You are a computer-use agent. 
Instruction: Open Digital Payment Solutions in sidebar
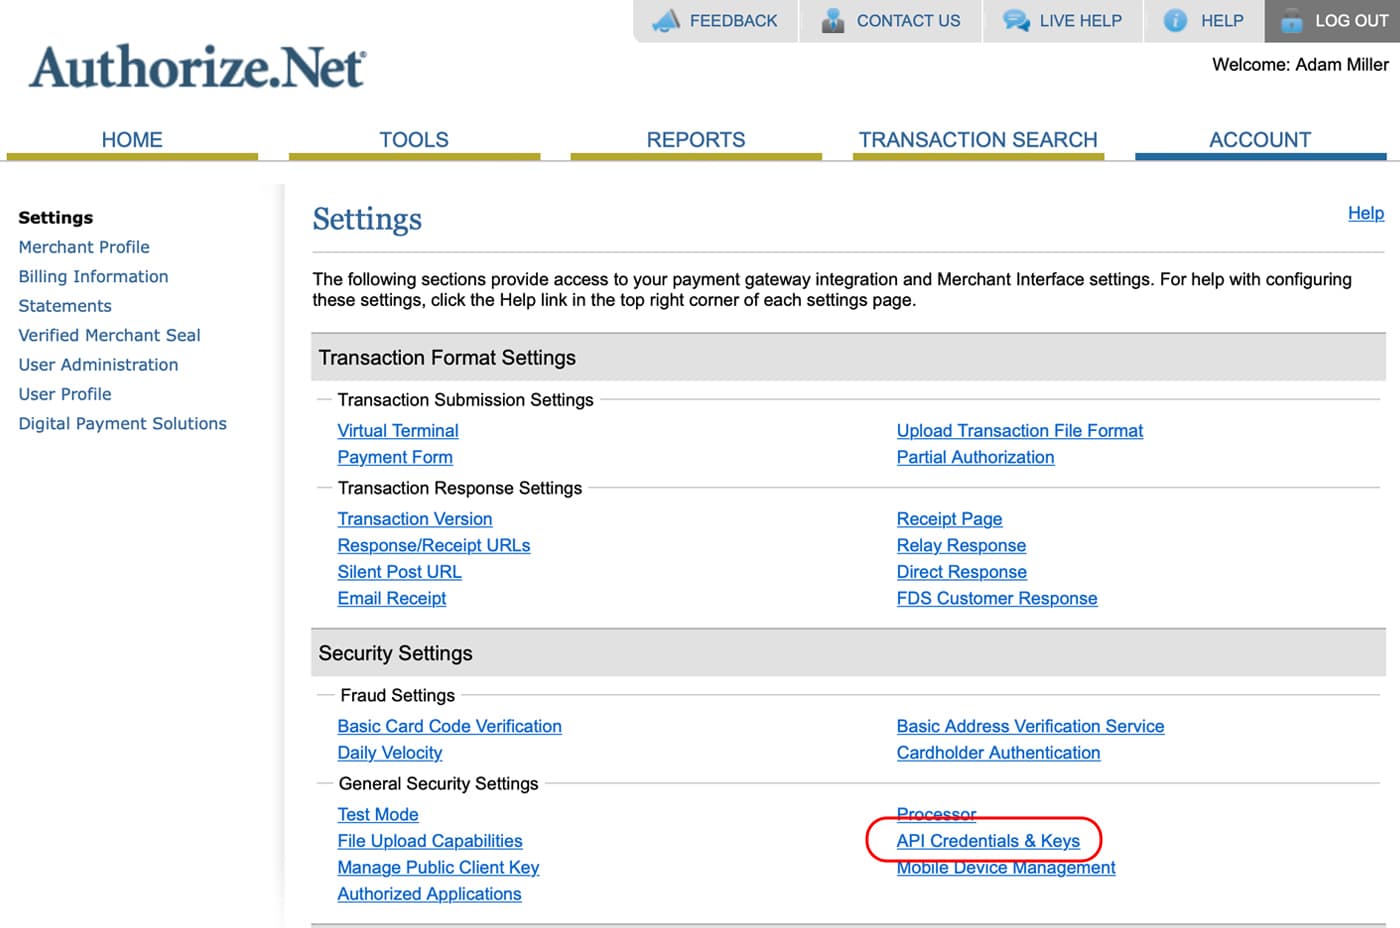coord(122,424)
